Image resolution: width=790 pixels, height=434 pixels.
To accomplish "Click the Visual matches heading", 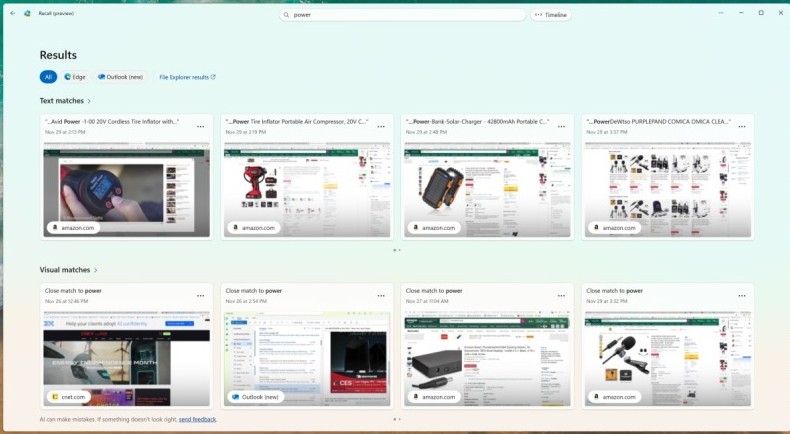I will pyautogui.click(x=64, y=270).
